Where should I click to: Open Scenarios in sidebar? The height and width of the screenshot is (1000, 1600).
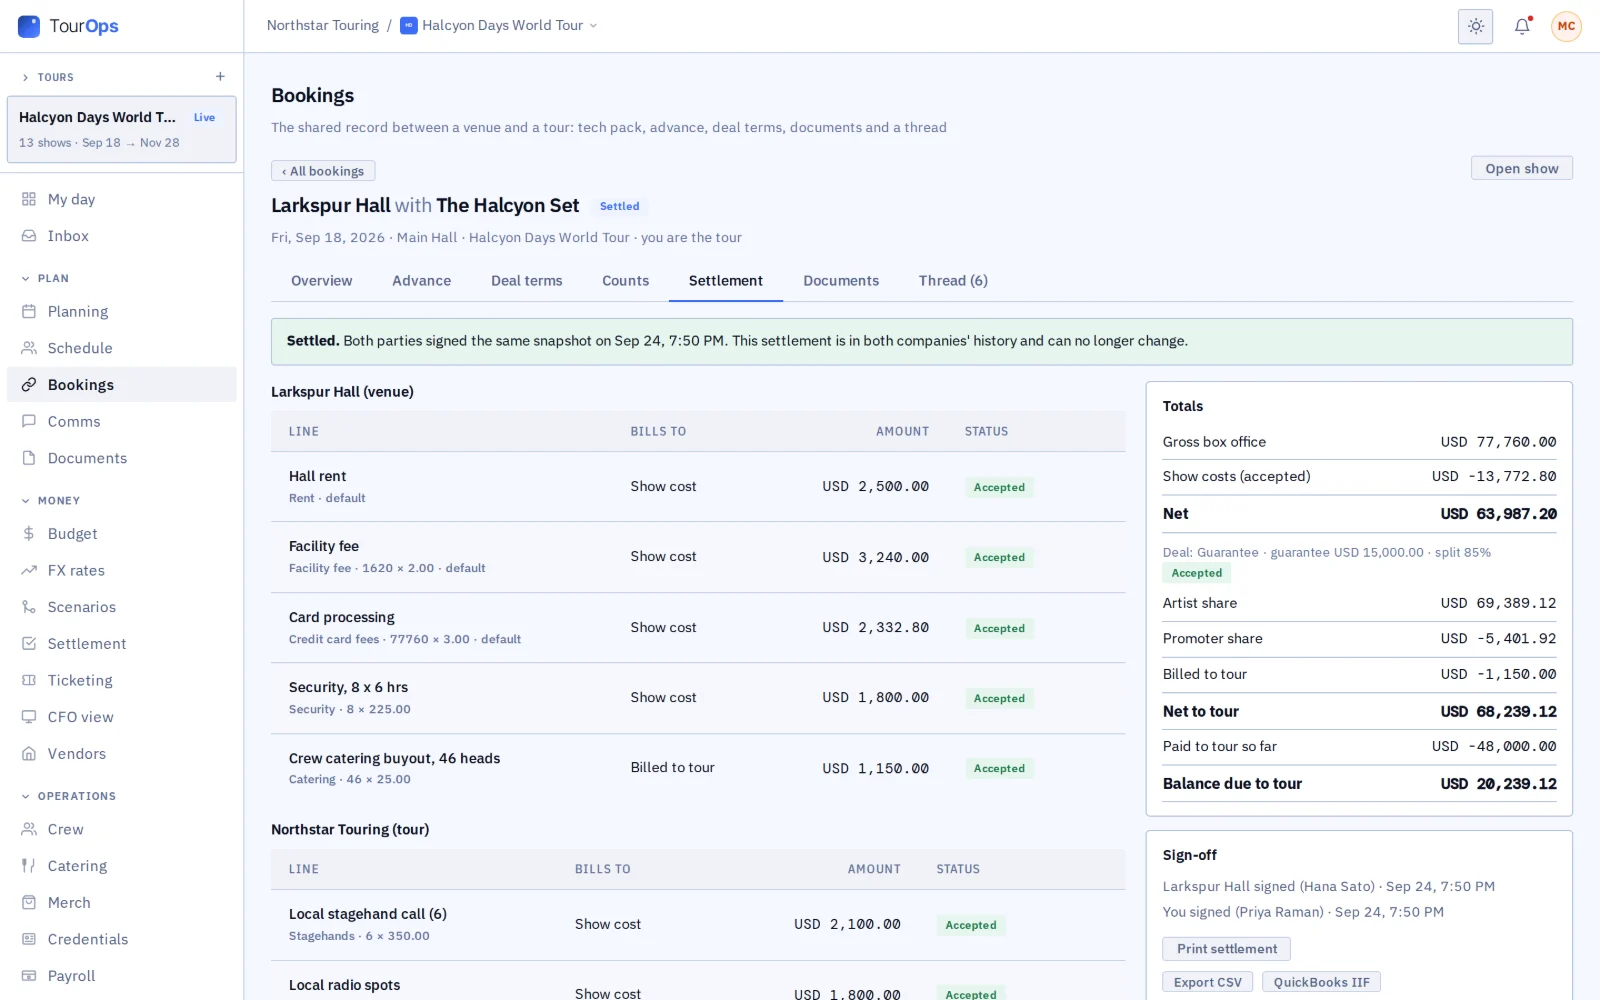pos(122,607)
